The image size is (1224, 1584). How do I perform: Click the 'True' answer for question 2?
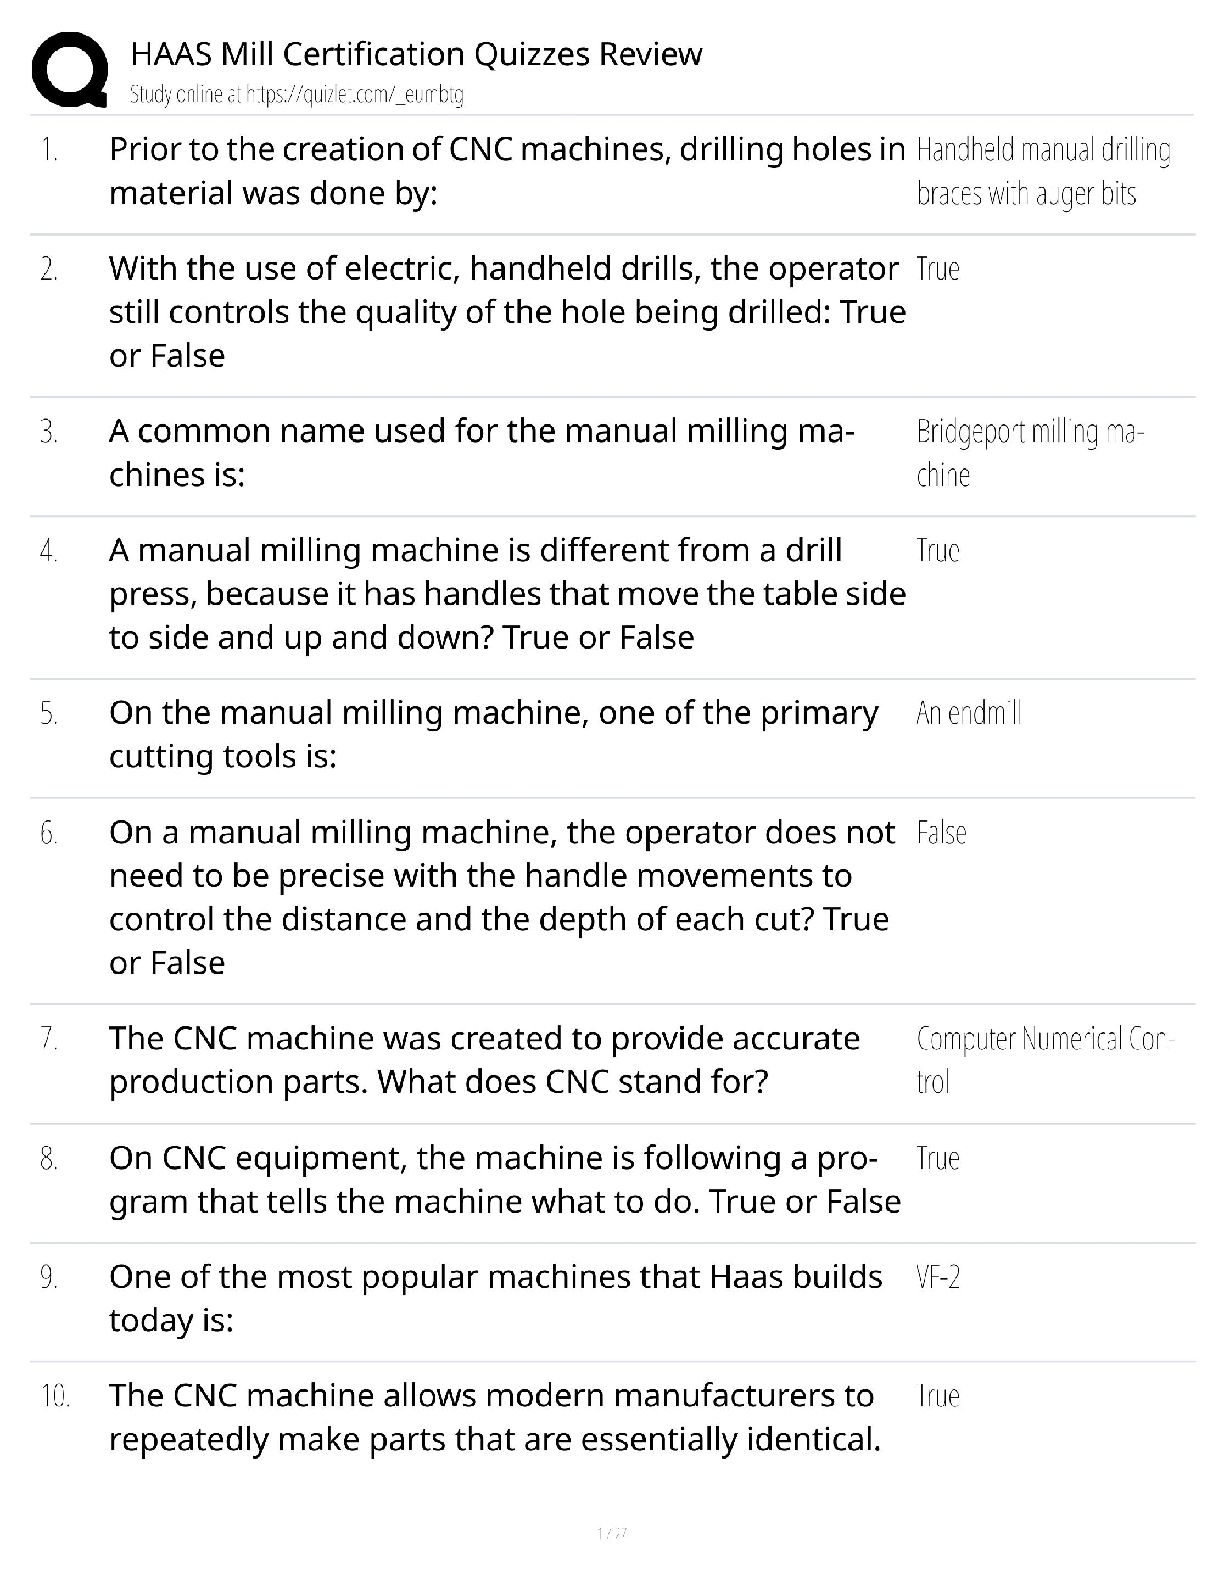937,269
